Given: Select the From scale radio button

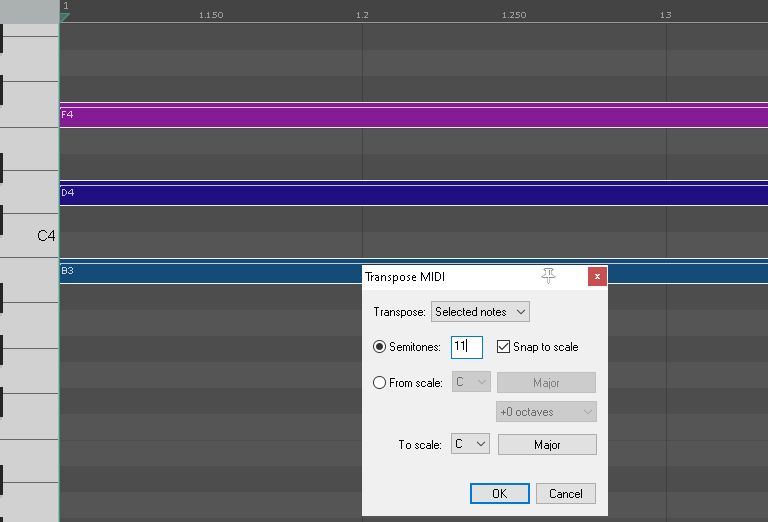Looking at the screenshot, I should (x=379, y=382).
